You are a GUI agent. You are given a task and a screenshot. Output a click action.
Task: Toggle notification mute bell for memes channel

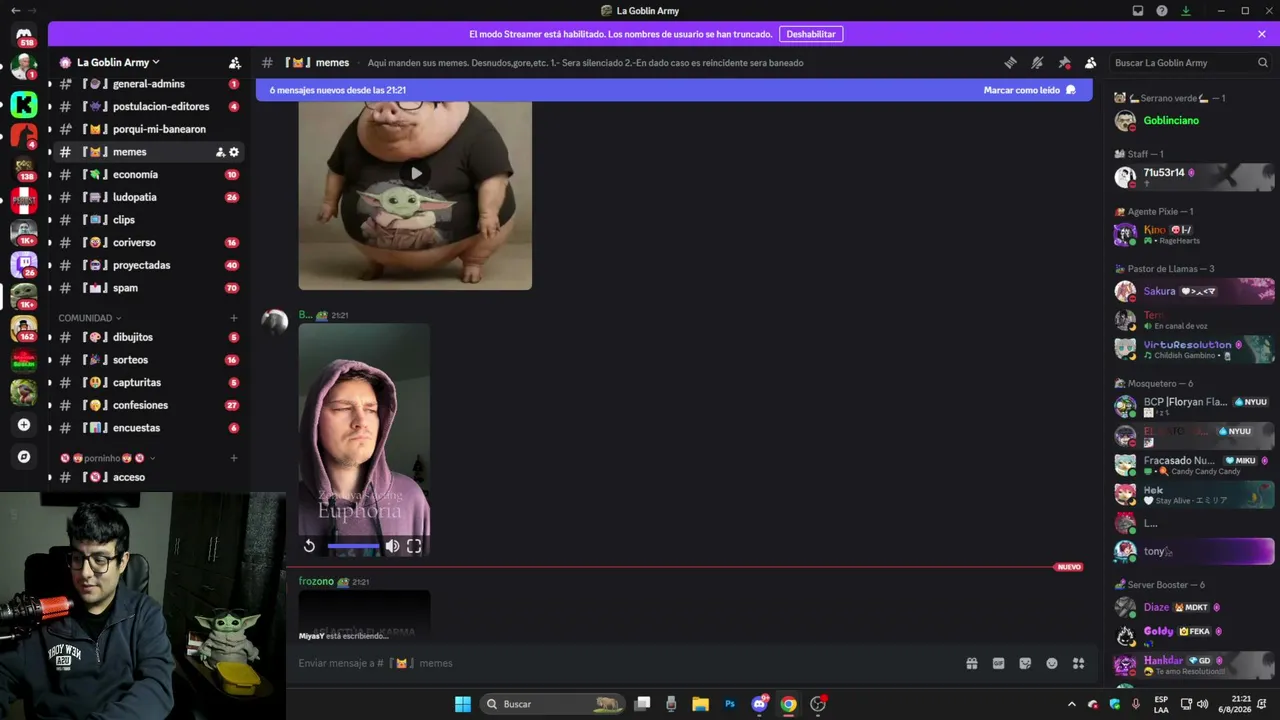pos(1037,62)
